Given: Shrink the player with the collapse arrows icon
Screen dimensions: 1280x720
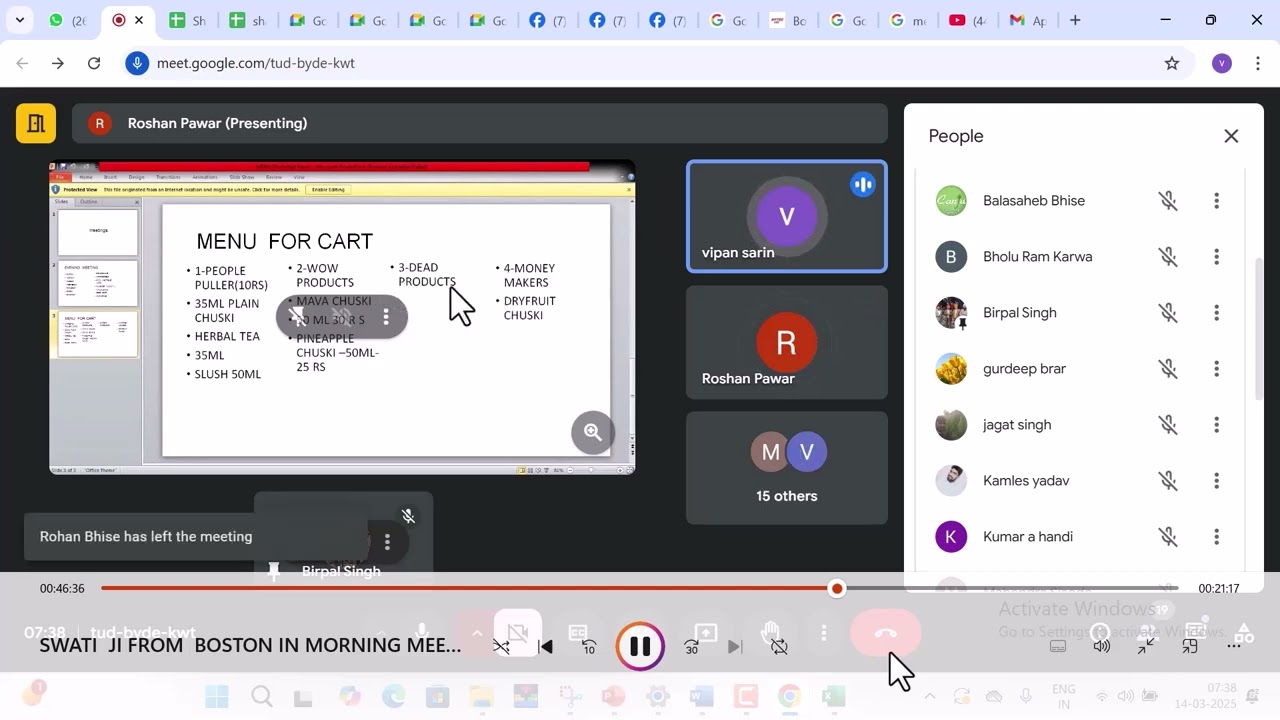Looking at the screenshot, I should [x=1146, y=646].
